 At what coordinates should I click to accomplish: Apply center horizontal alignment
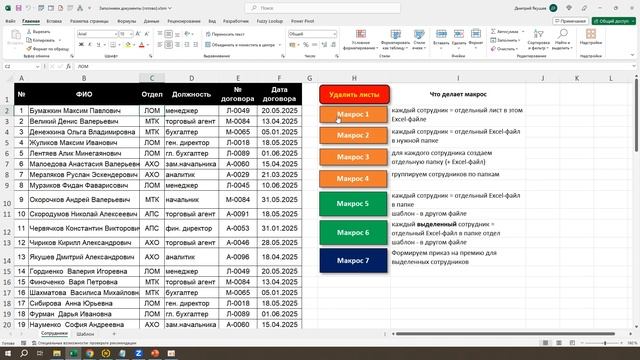(169, 44)
